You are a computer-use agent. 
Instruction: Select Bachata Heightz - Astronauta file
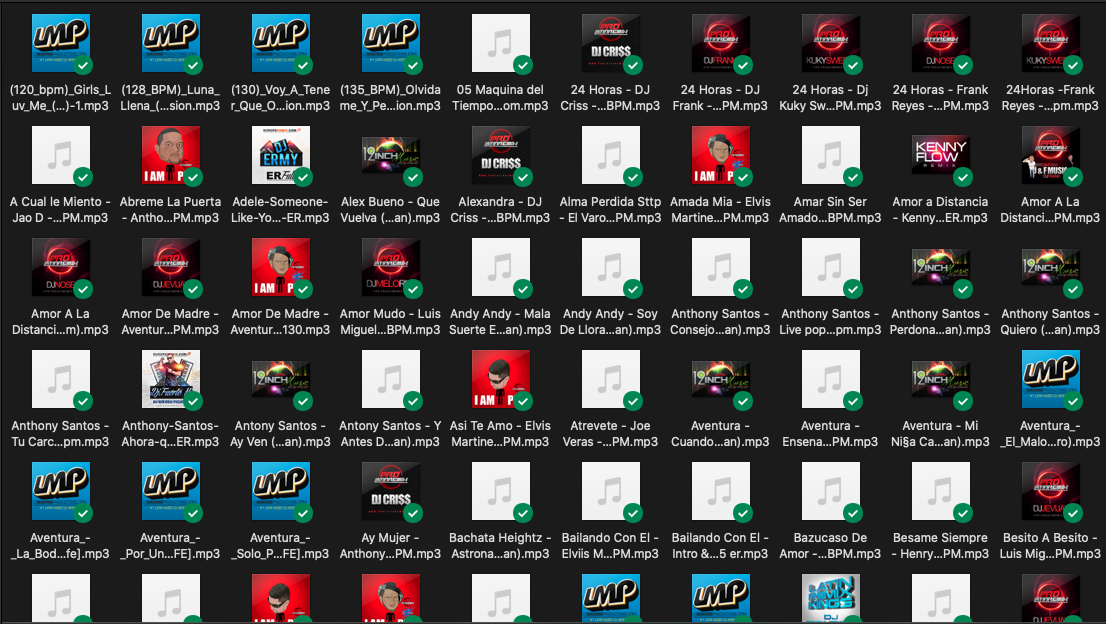click(500, 492)
